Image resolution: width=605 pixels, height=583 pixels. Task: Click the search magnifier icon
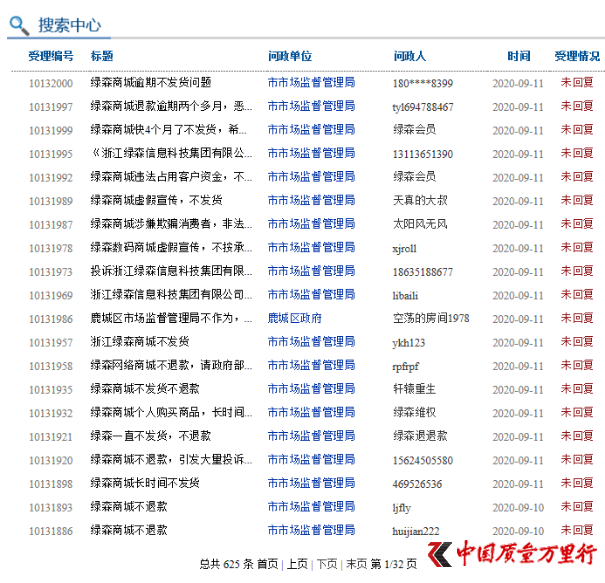click(19, 25)
